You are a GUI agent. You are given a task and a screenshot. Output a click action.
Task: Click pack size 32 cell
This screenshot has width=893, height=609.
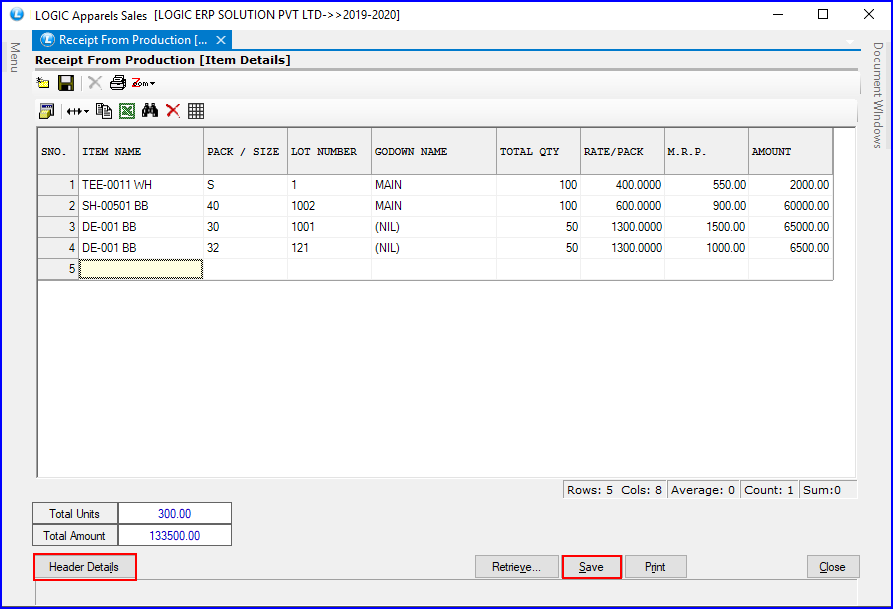[x=245, y=248]
